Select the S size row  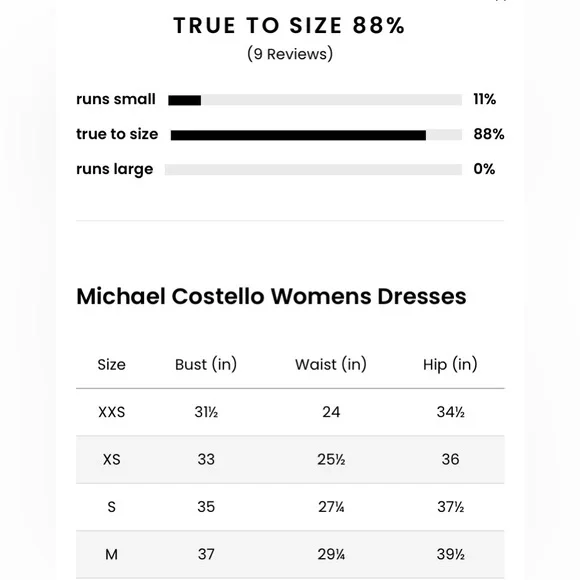click(x=290, y=507)
